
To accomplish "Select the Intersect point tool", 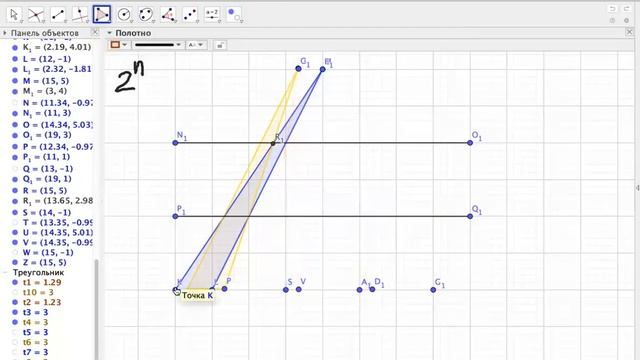I will 36,15.
